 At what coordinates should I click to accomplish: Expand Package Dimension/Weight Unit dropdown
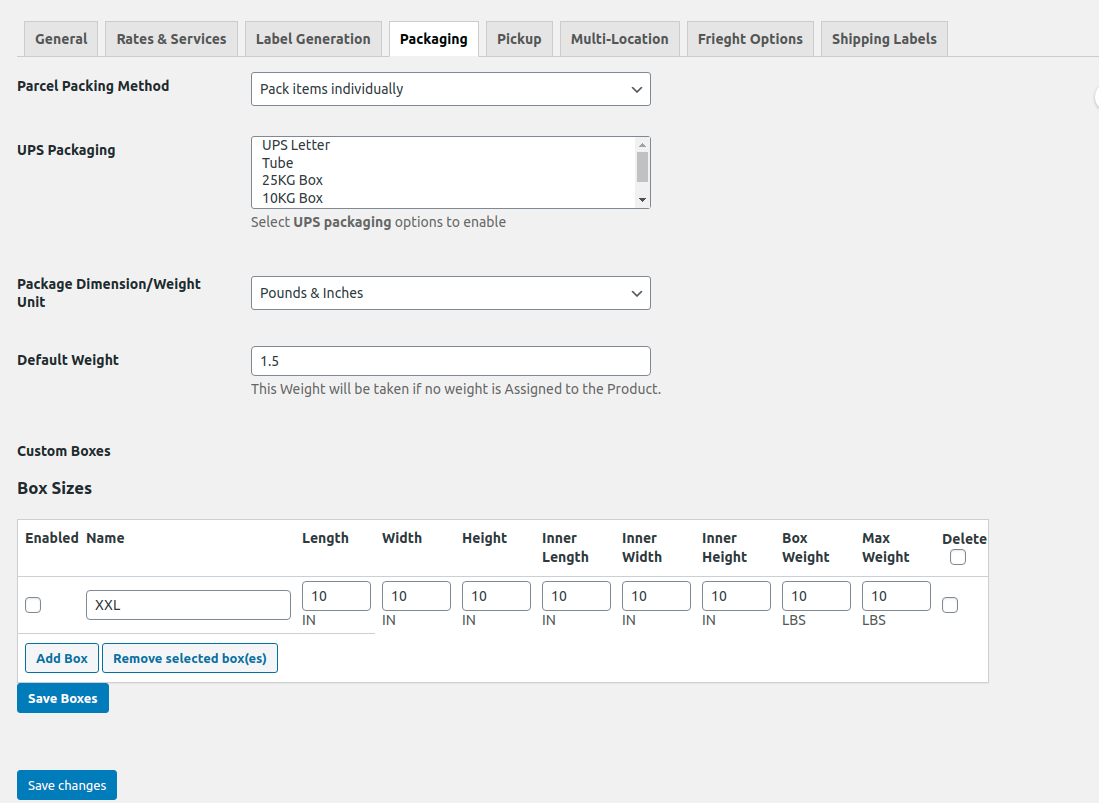coord(450,293)
